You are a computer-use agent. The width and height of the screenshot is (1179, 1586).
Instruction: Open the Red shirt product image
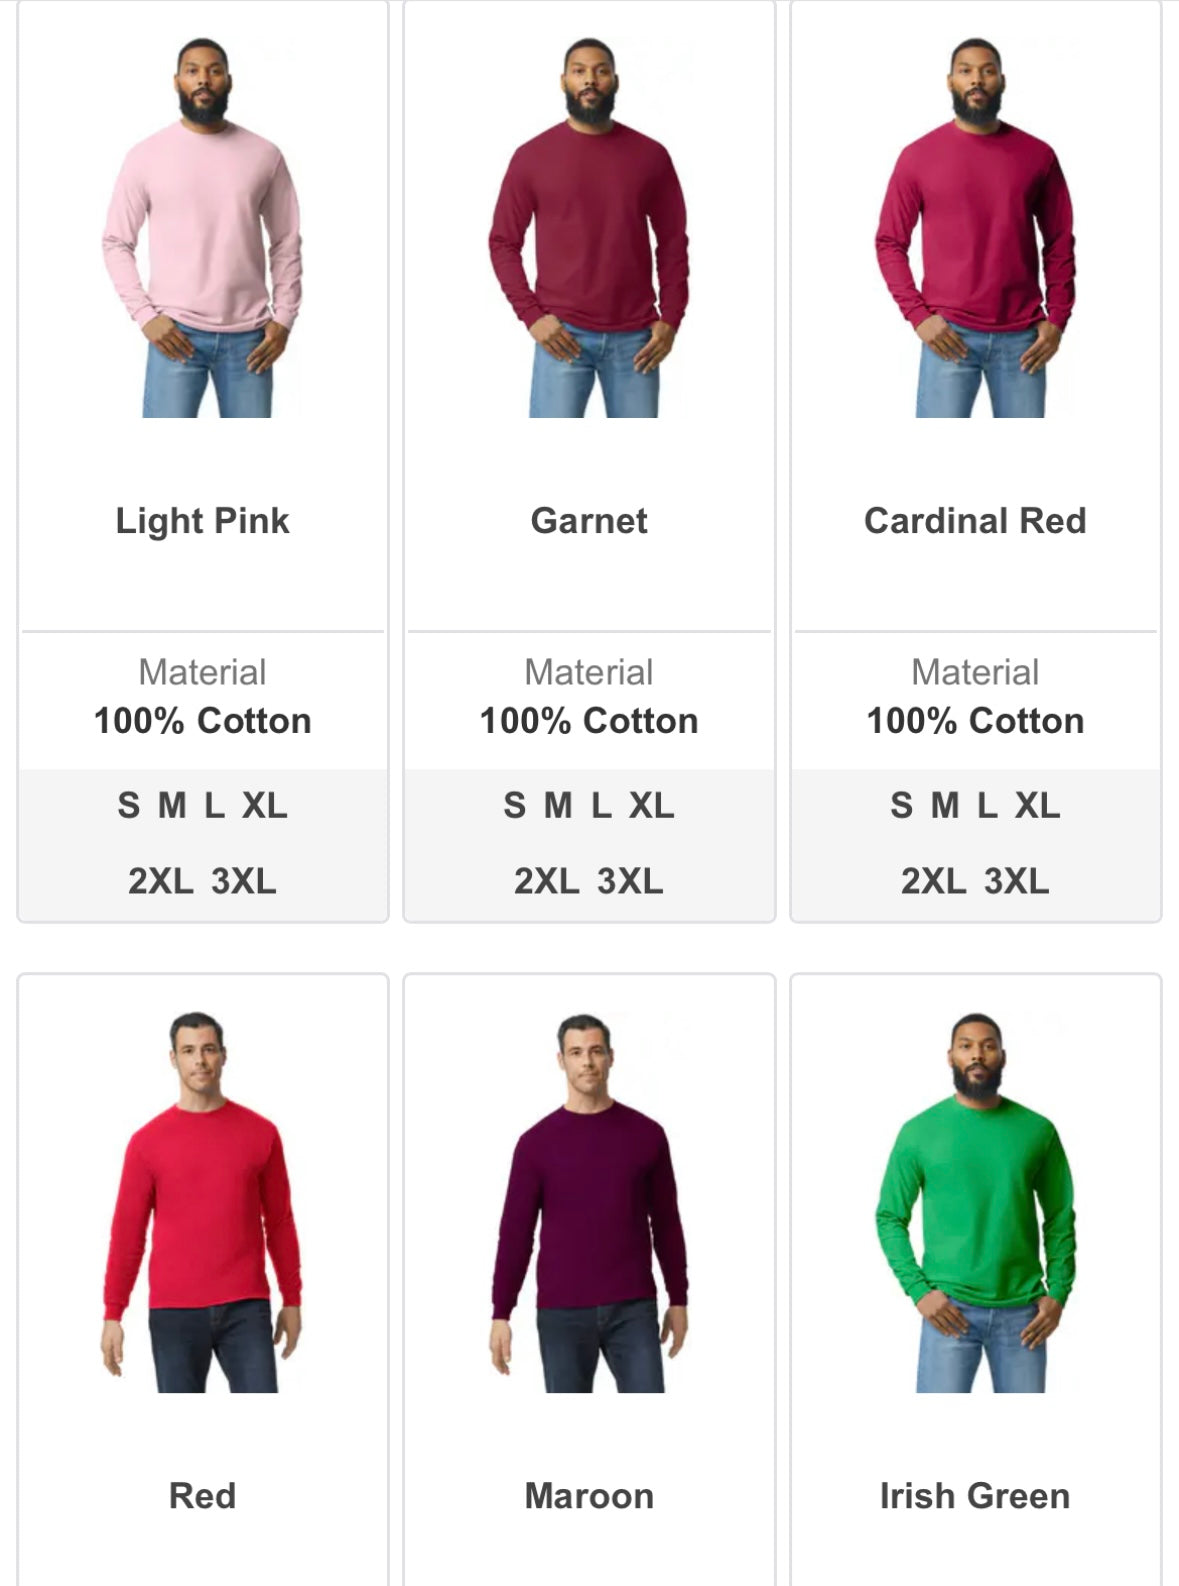(202, 1202)
